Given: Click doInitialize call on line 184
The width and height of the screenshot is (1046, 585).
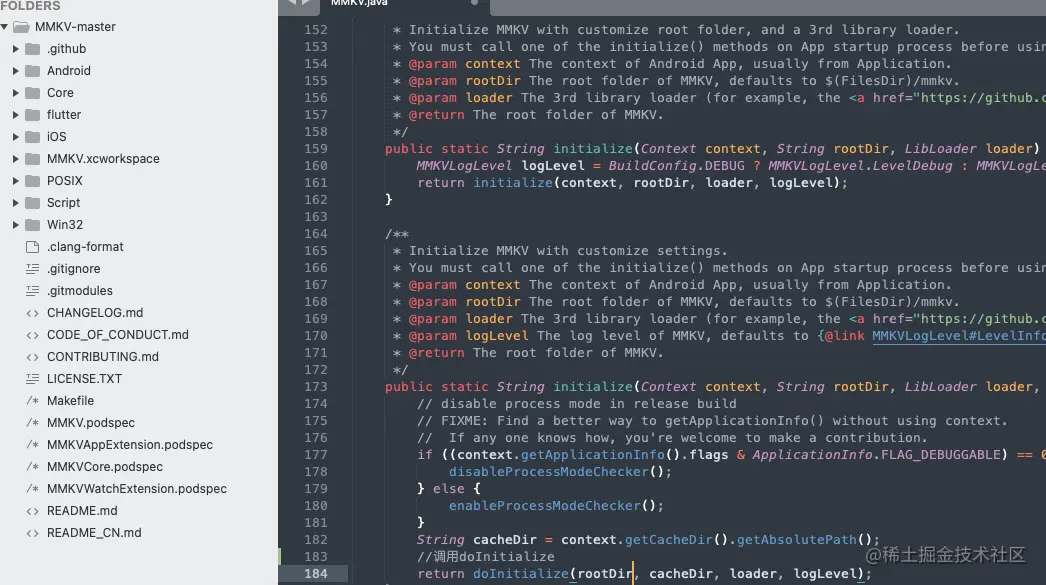Looking at the screenshot, I should pyautogui.click(x=520, y=574).
